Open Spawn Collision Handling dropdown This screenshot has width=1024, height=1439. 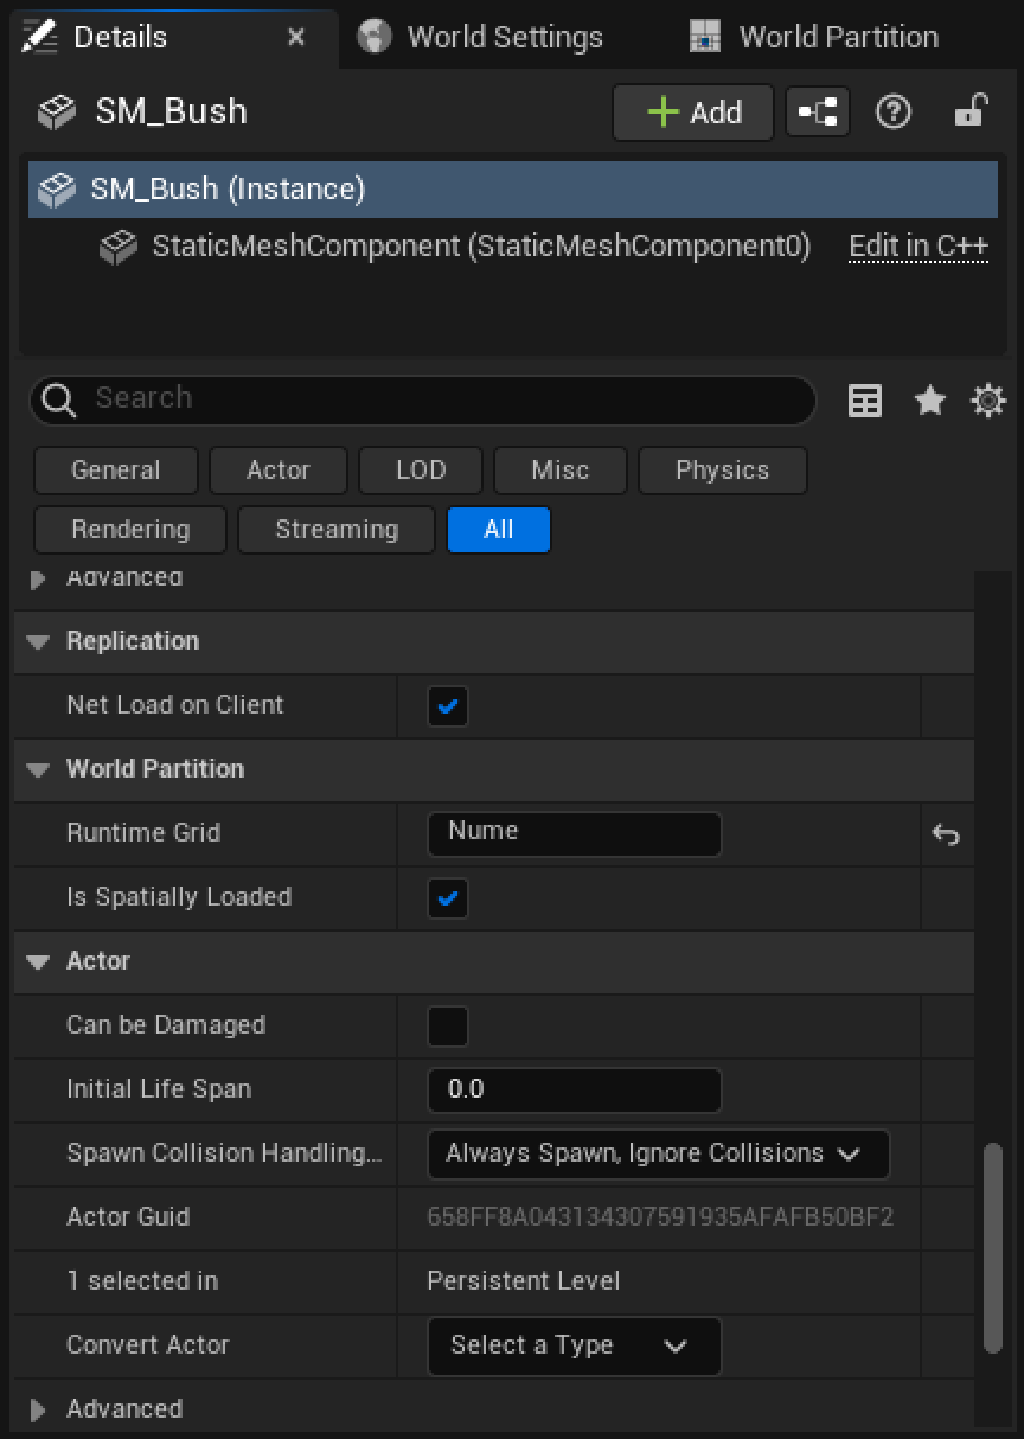pos(657,1154)
